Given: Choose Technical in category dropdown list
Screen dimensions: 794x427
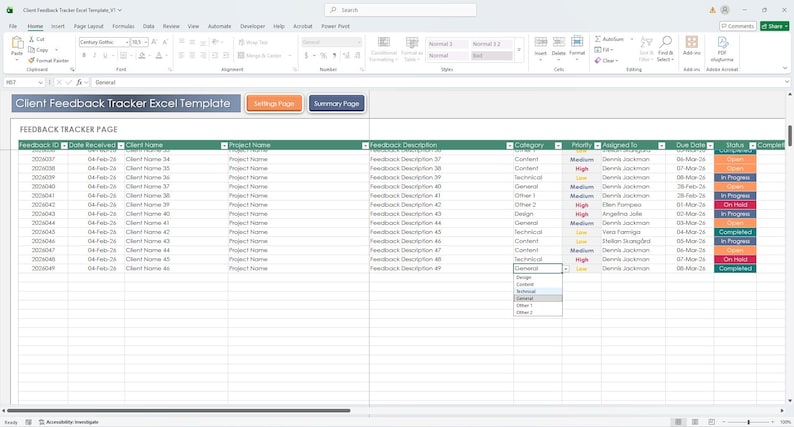Looking at the screenshot, I should pyautogui.click(x=538, y=291).
